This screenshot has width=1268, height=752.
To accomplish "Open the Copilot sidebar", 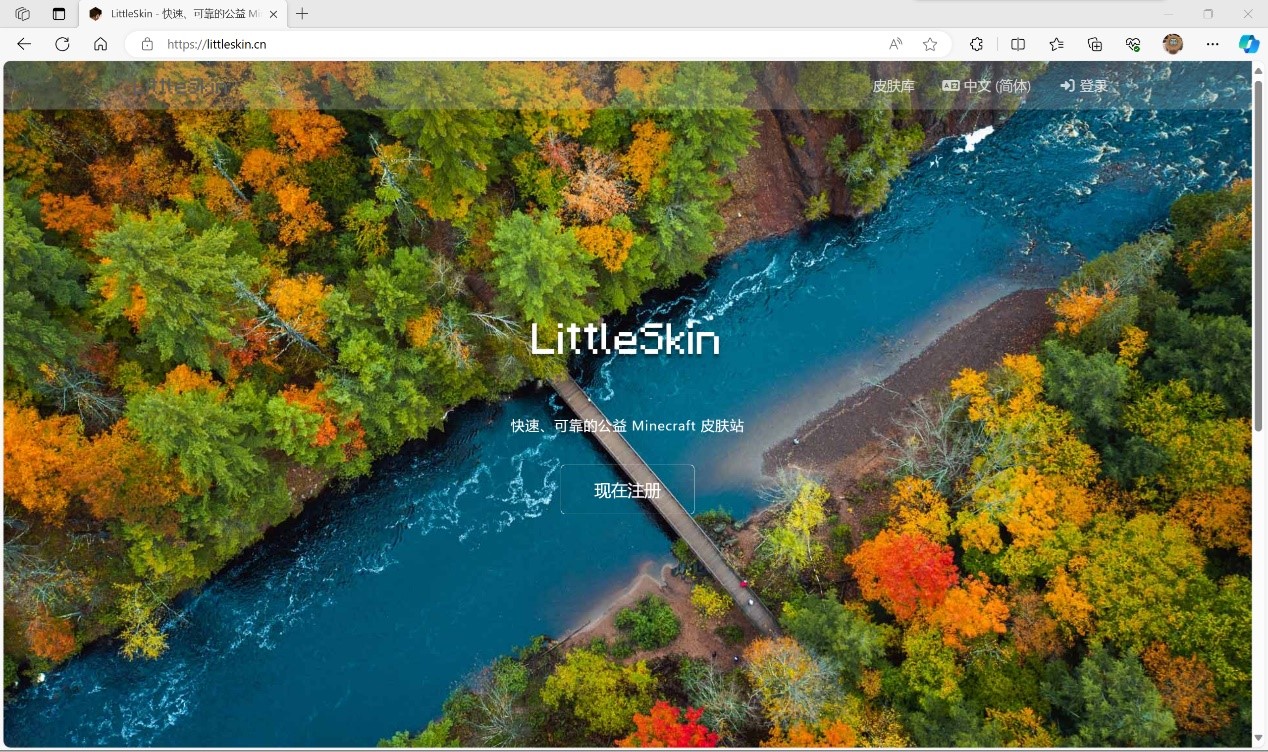I will [x=1248, y=44].
